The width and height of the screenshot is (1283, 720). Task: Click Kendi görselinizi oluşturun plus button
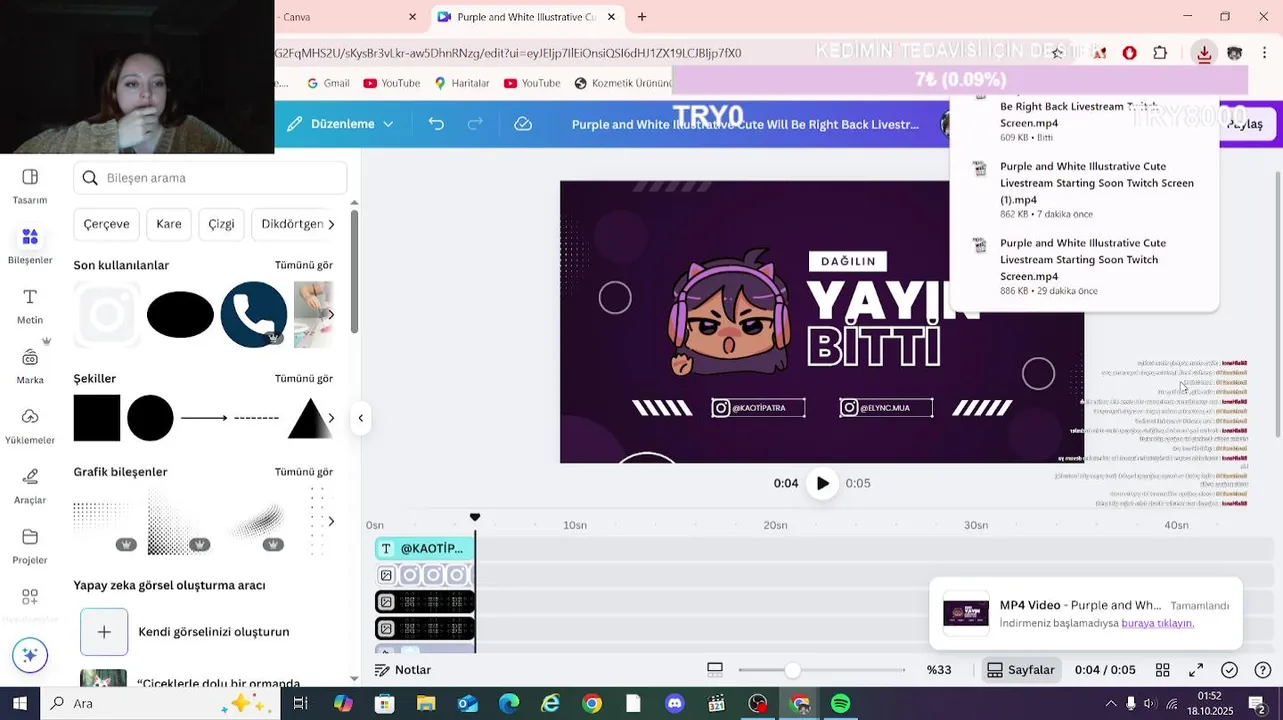(x=104, y=632)
